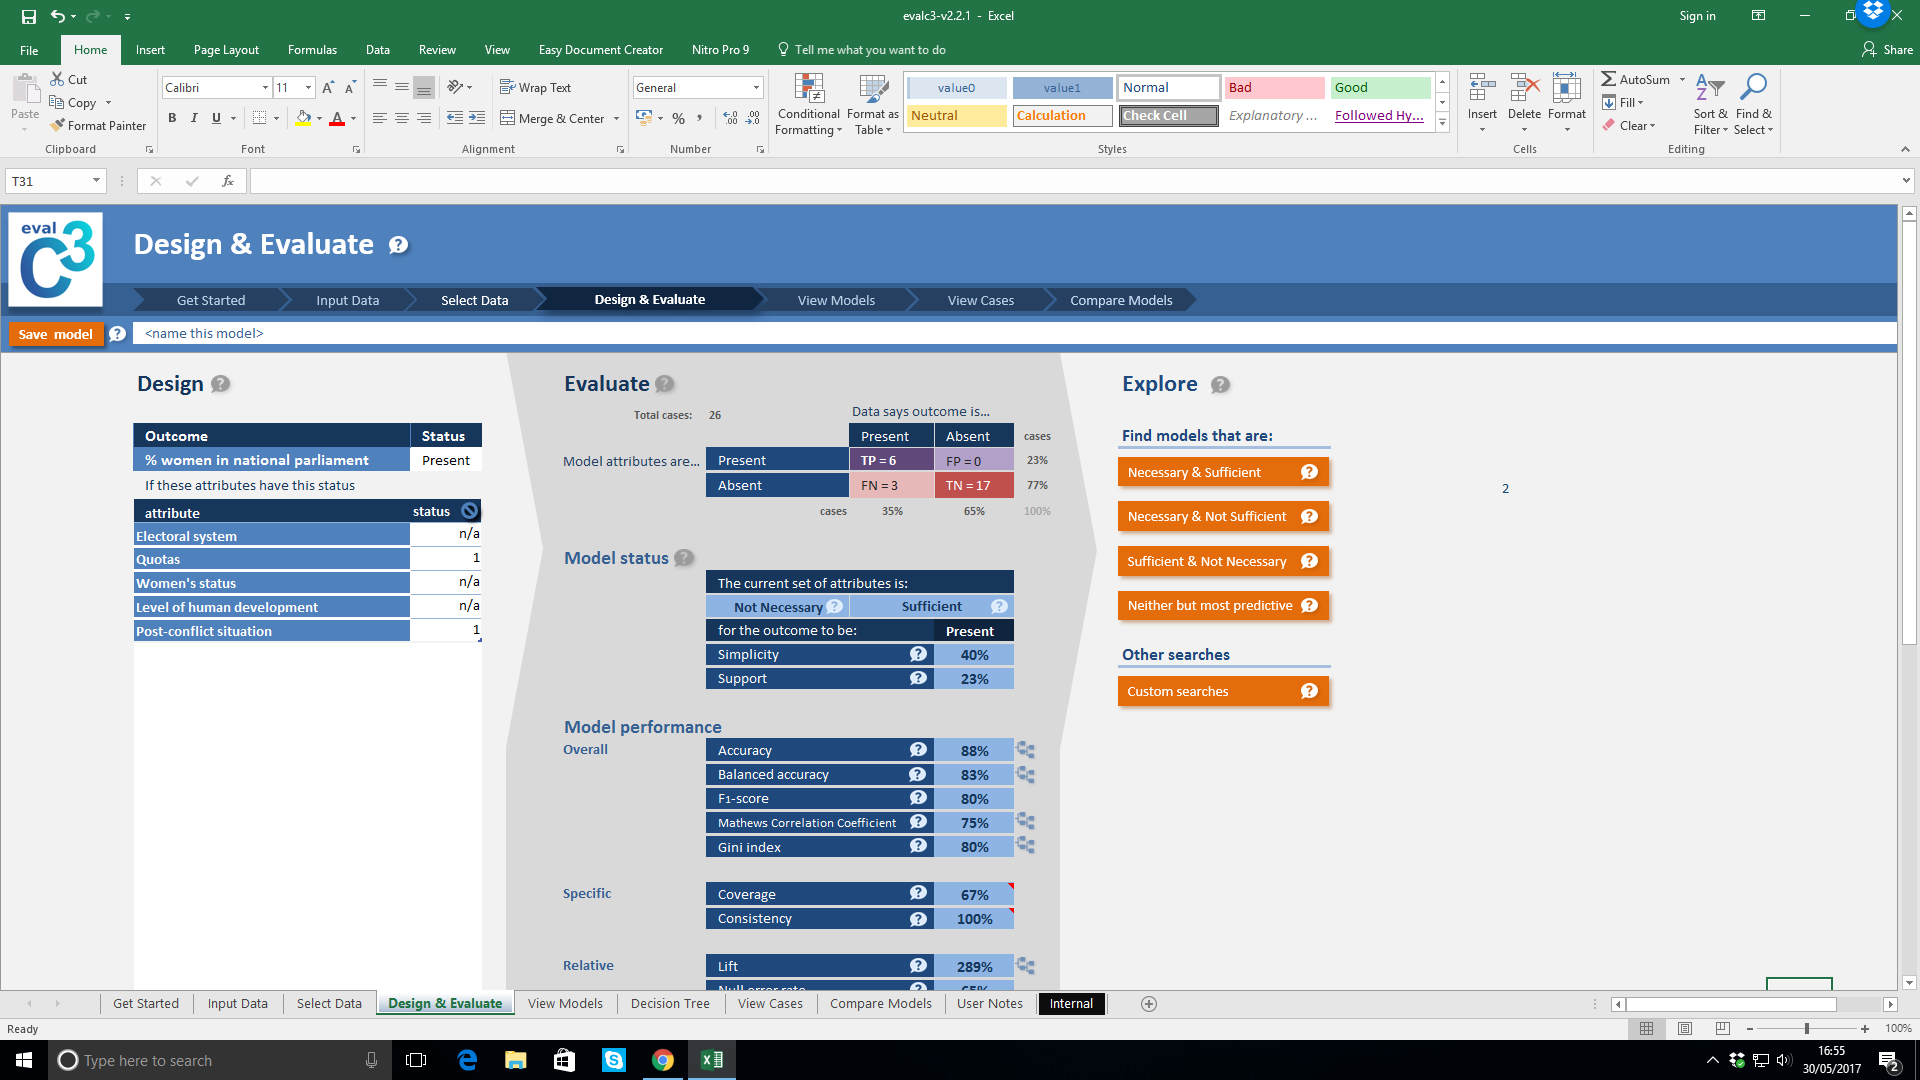Viewport: 1920px width, 1080px height.
Task: Toggle italic formatting
Action: [x=194, y=118]
